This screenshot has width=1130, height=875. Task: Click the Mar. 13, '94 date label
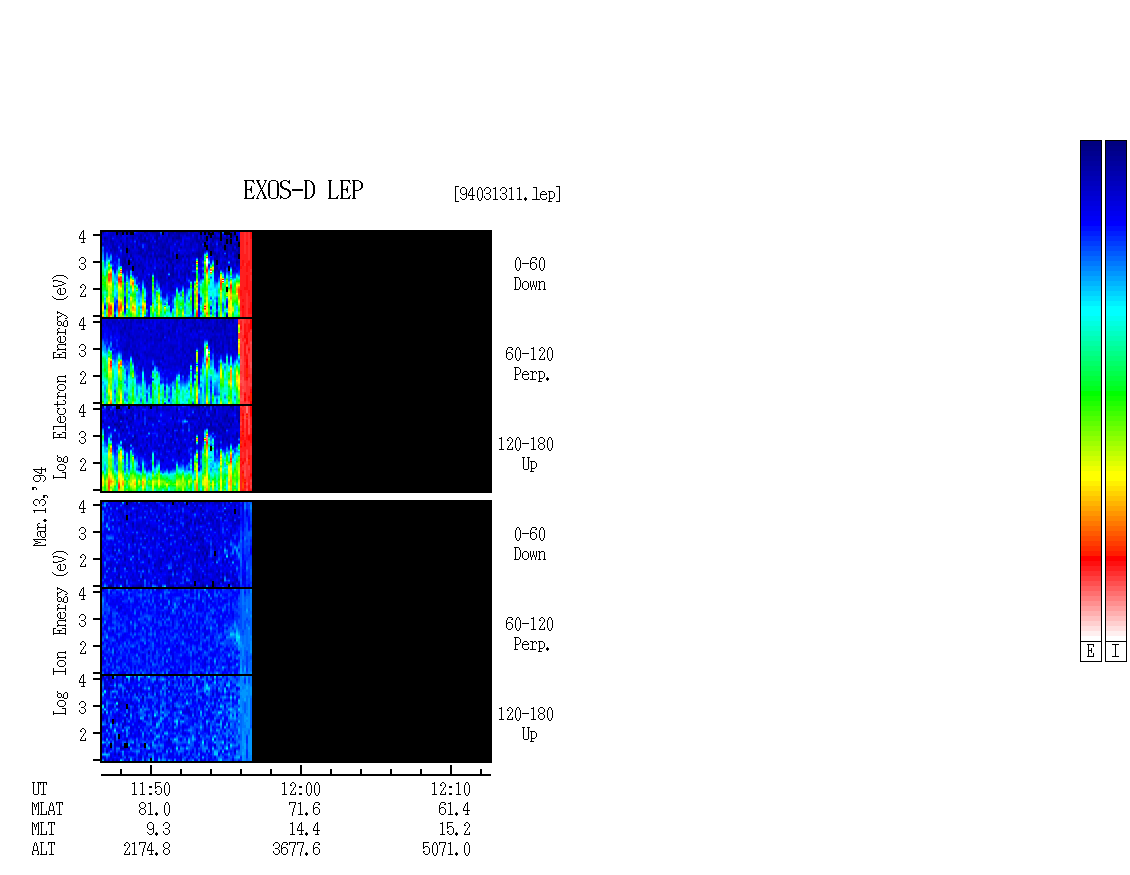[x=40, y=506]
